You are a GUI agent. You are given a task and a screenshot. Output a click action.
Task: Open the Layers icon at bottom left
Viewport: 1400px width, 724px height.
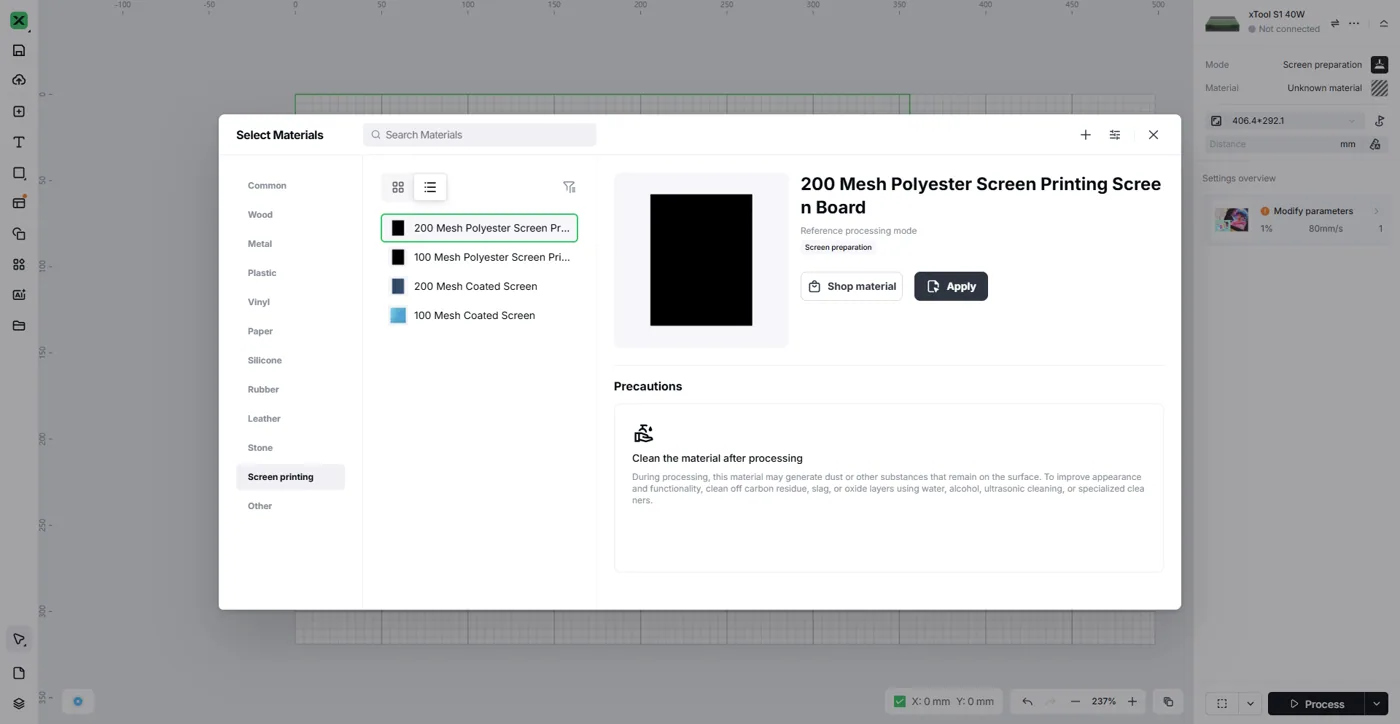[18, 704]
